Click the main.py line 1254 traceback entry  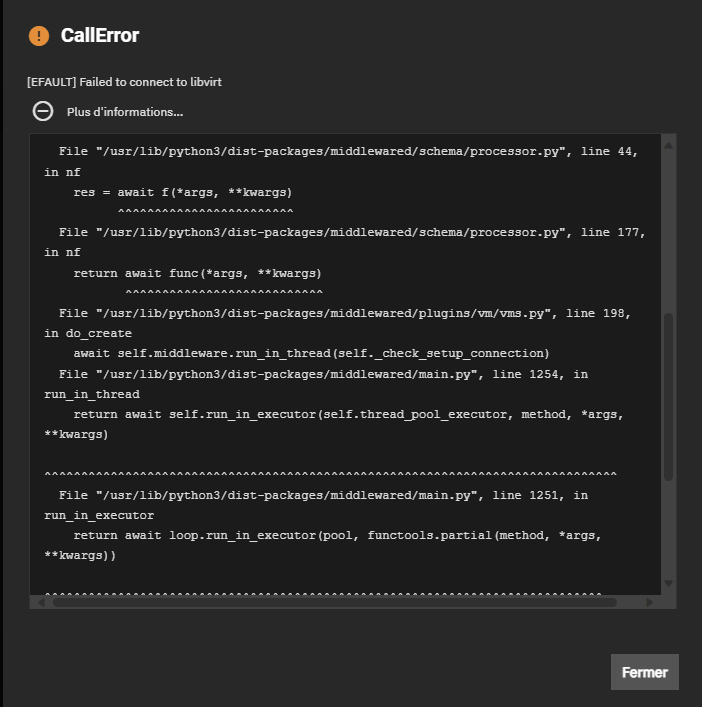click(x=316, y=384)
